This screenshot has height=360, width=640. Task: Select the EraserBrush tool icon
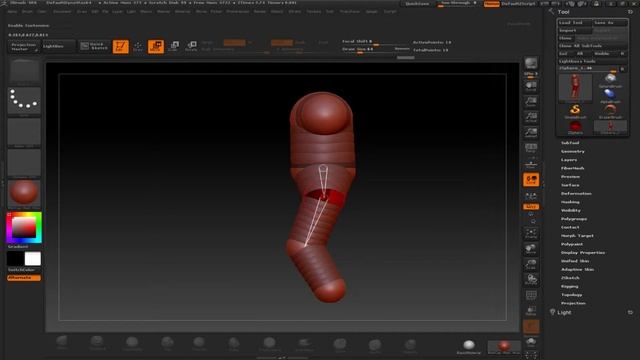point(610,111)
